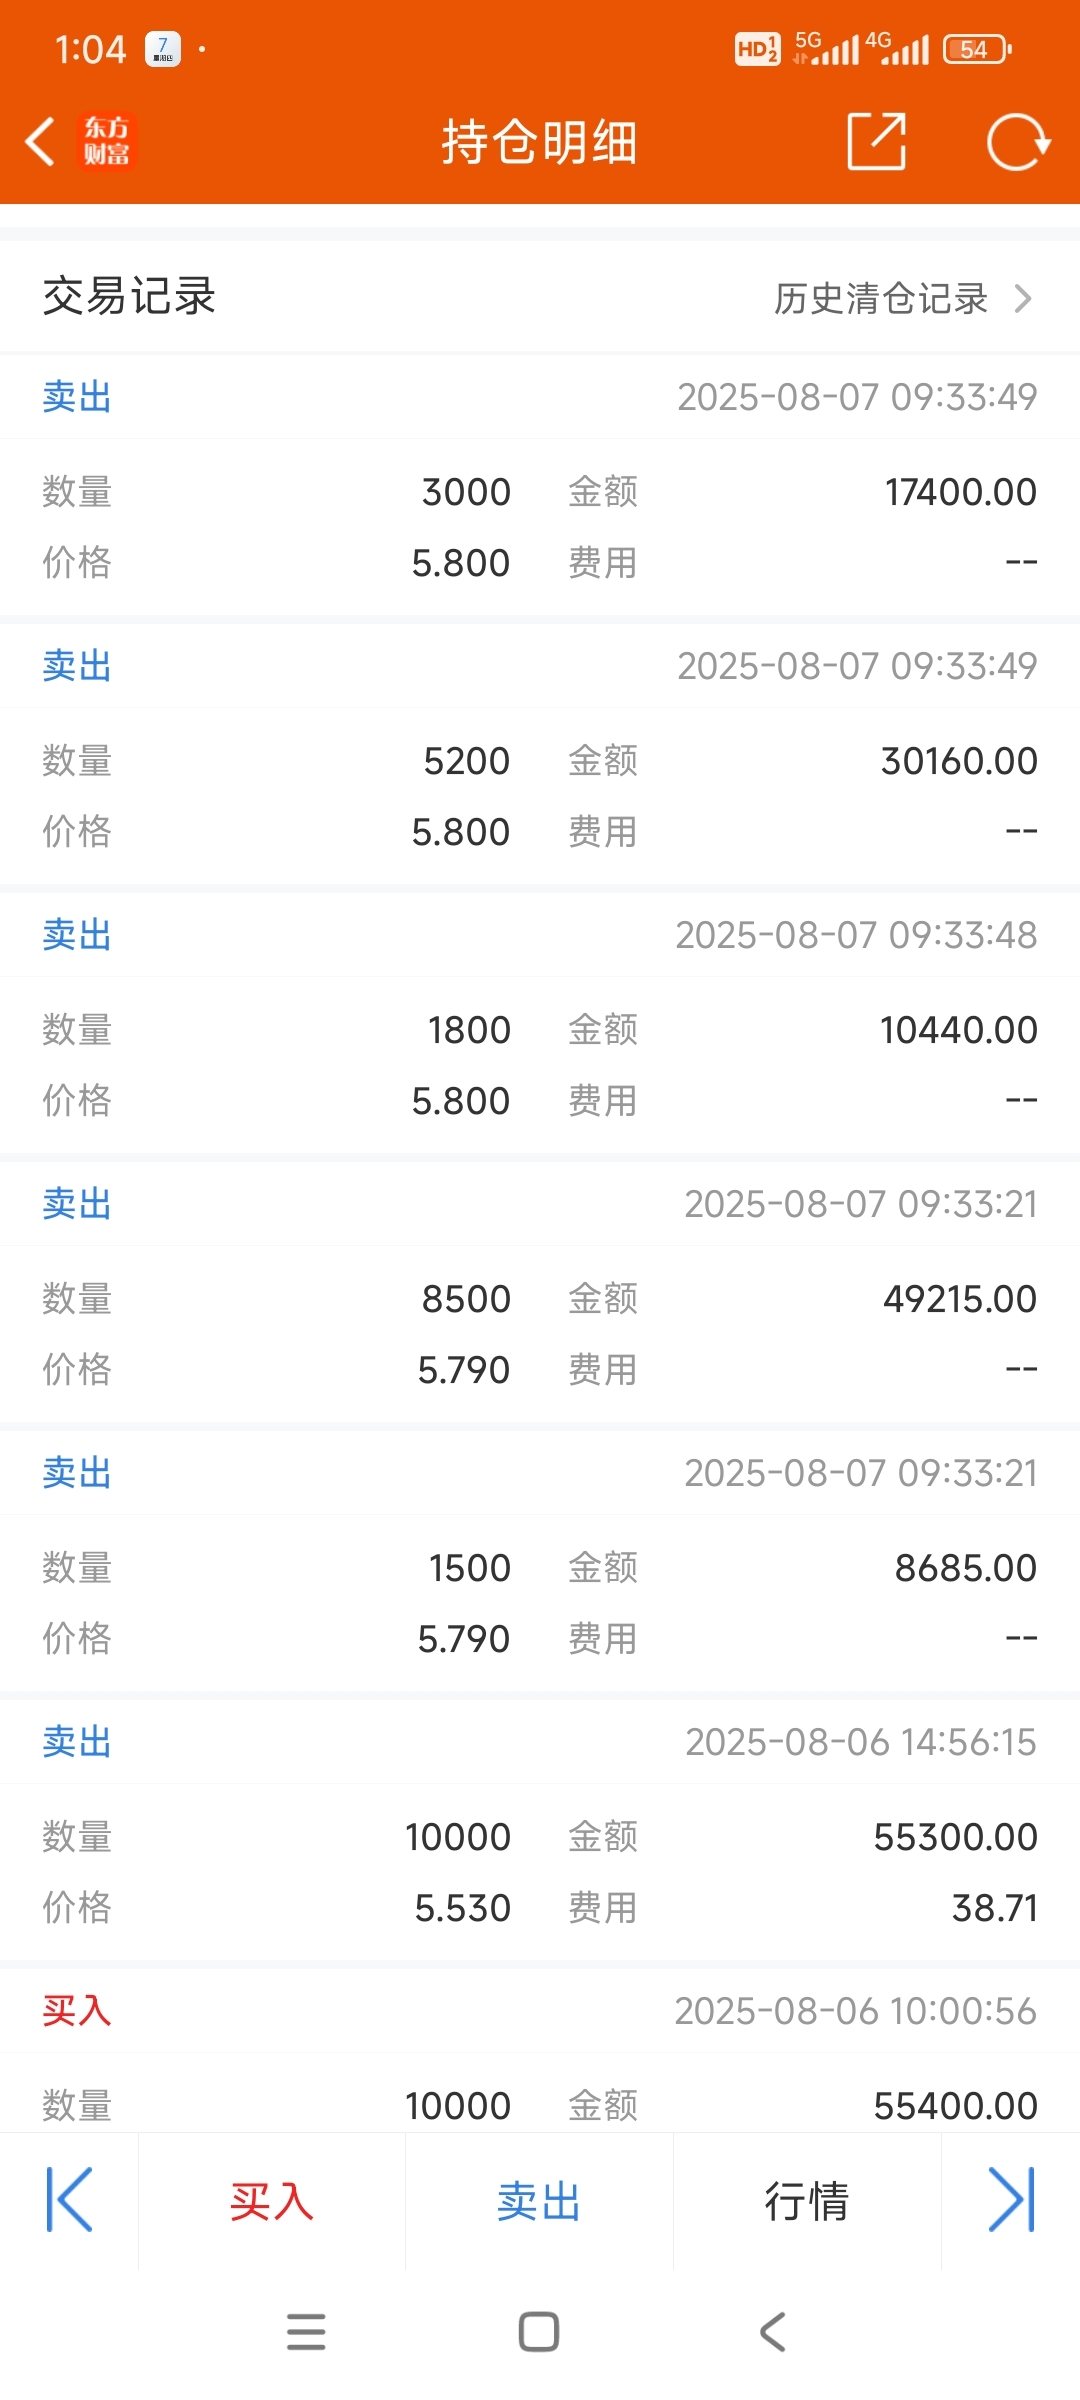Open the 行情 bottom tab
Screen dimensions: 1080x2400
click(807, 2201)
